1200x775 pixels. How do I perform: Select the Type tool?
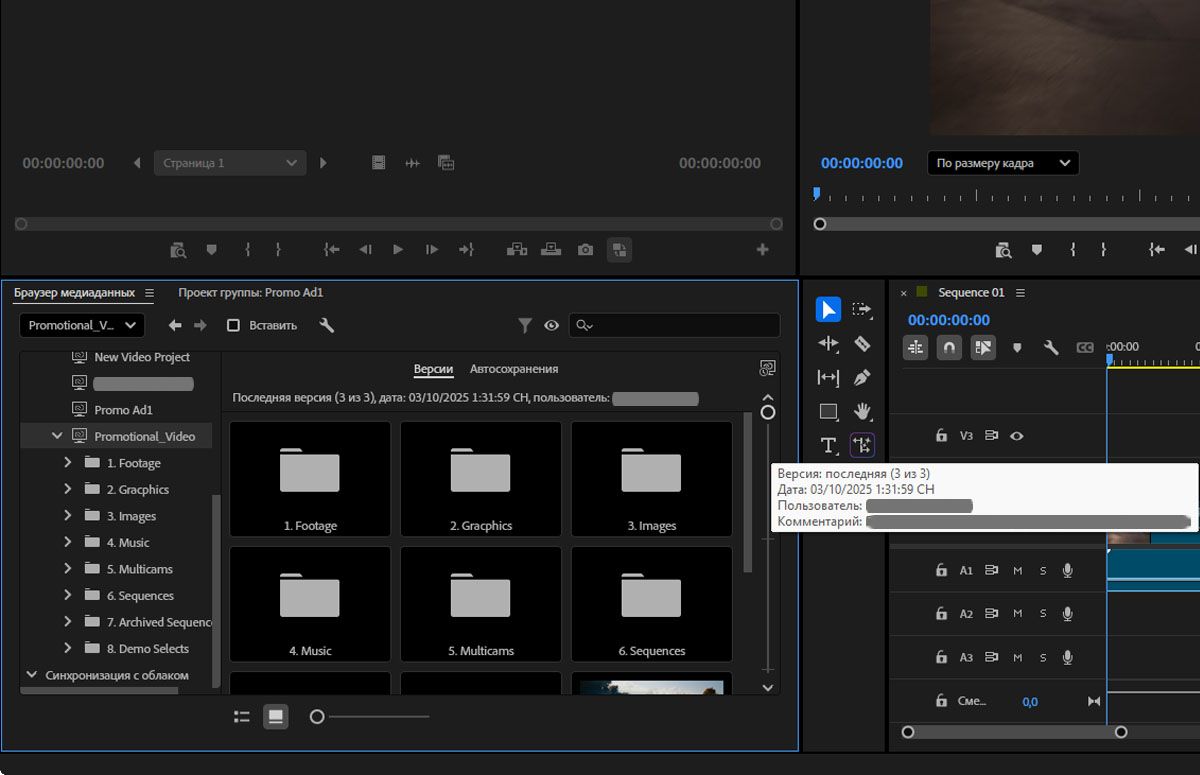pyautogui.click(x=828, y=445)
